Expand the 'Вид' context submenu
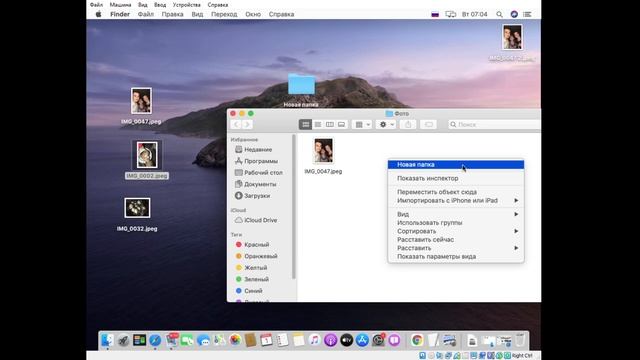Image resolution: width=640 pixels, height=360 pixels. coord(456,214)
